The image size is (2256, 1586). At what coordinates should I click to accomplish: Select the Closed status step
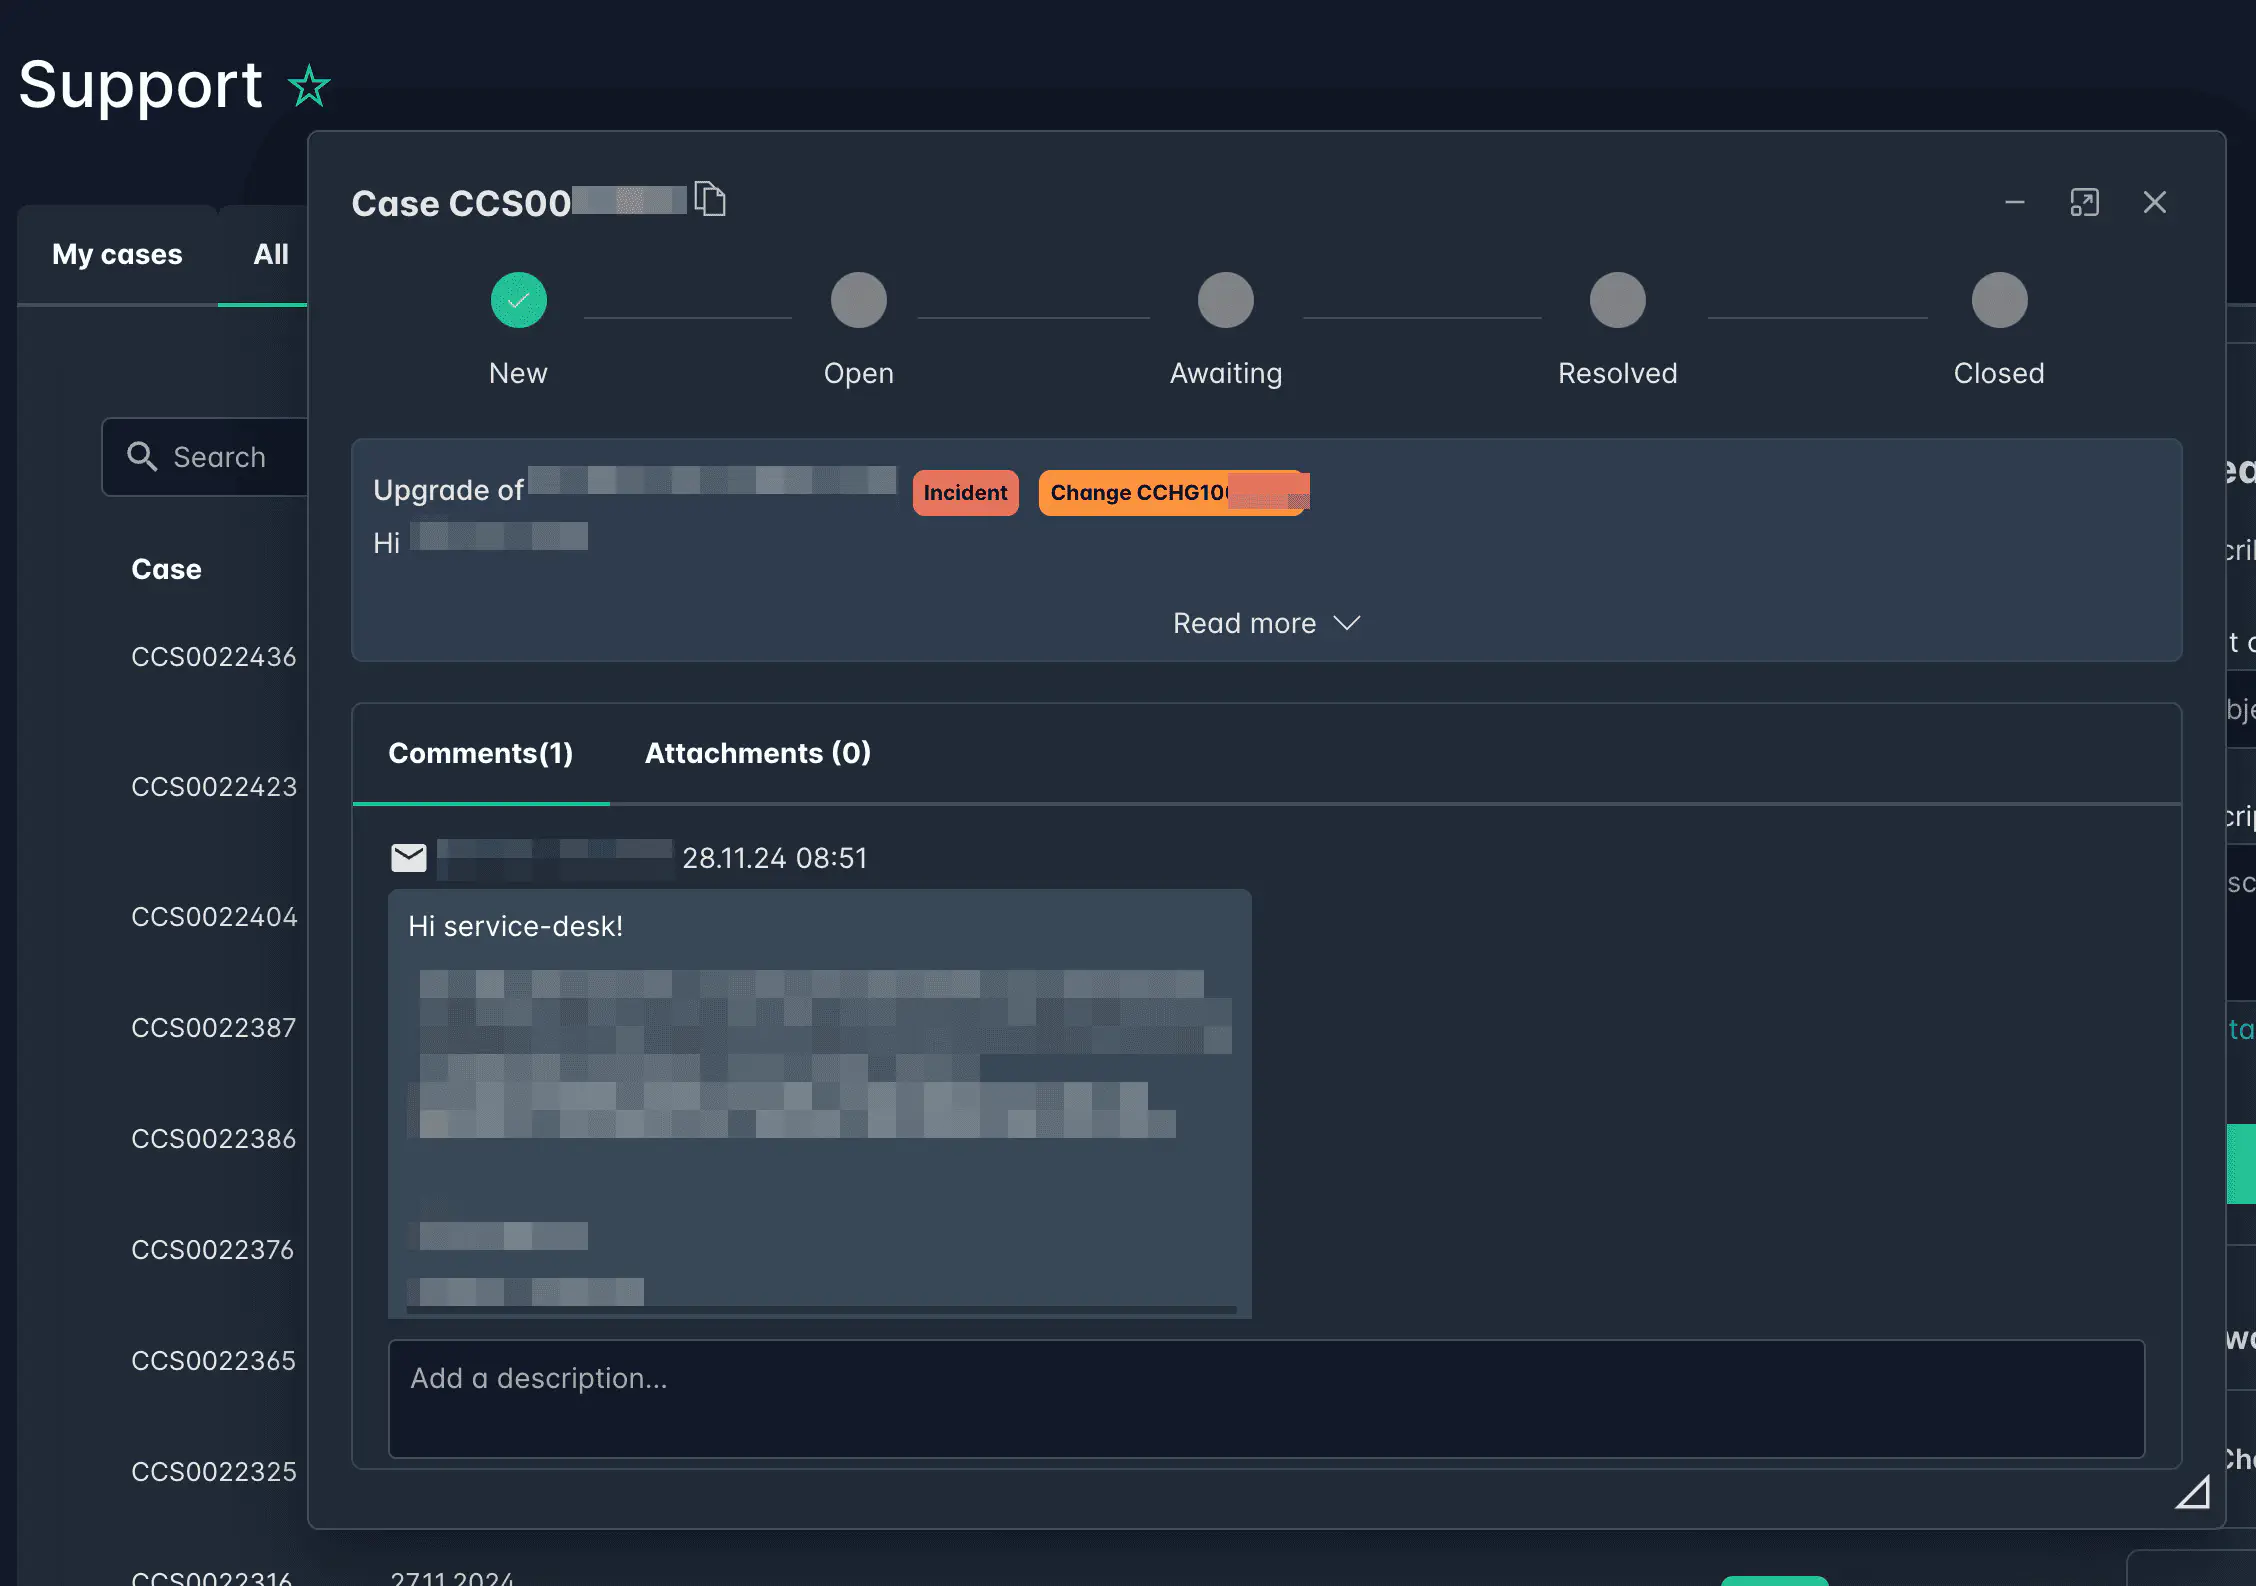(x=1999, y=301)
